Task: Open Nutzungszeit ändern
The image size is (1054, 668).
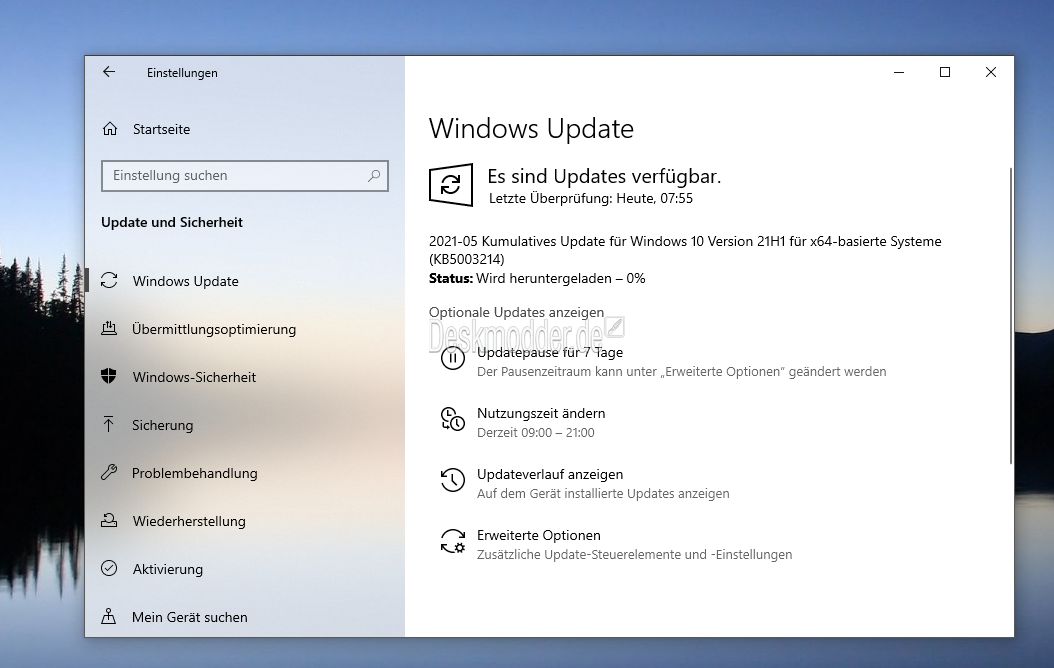Action: click(x=541, y=413)
